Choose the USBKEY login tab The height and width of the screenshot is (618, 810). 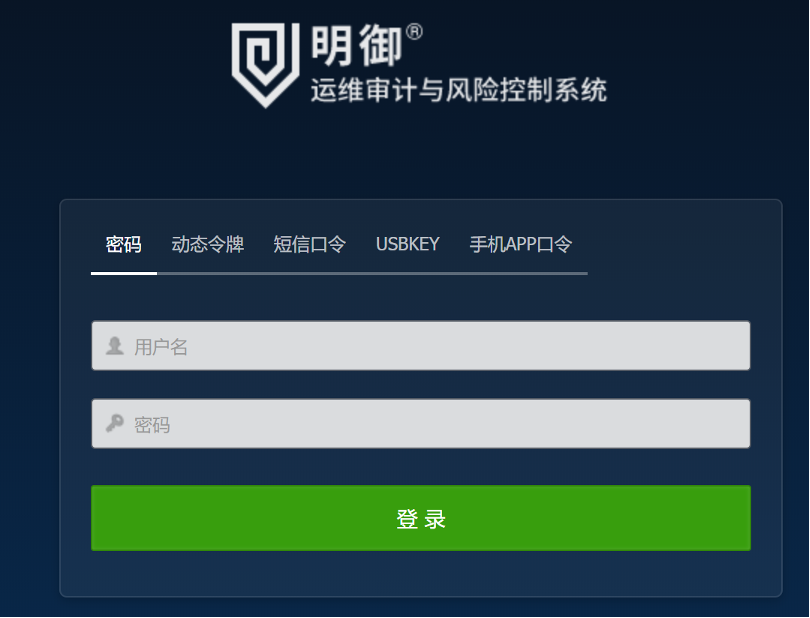point(408,244)
